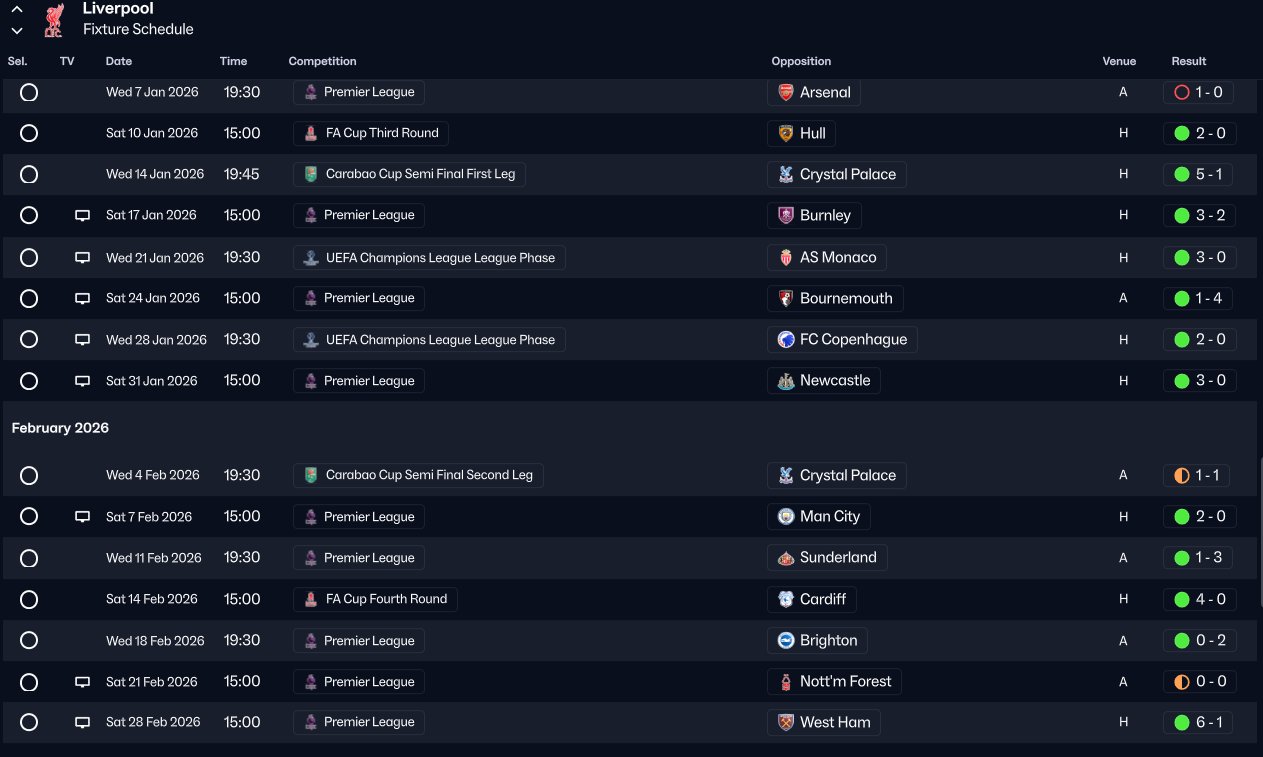
Task: Click the Newcastle club badge
Action: point(786,381)
